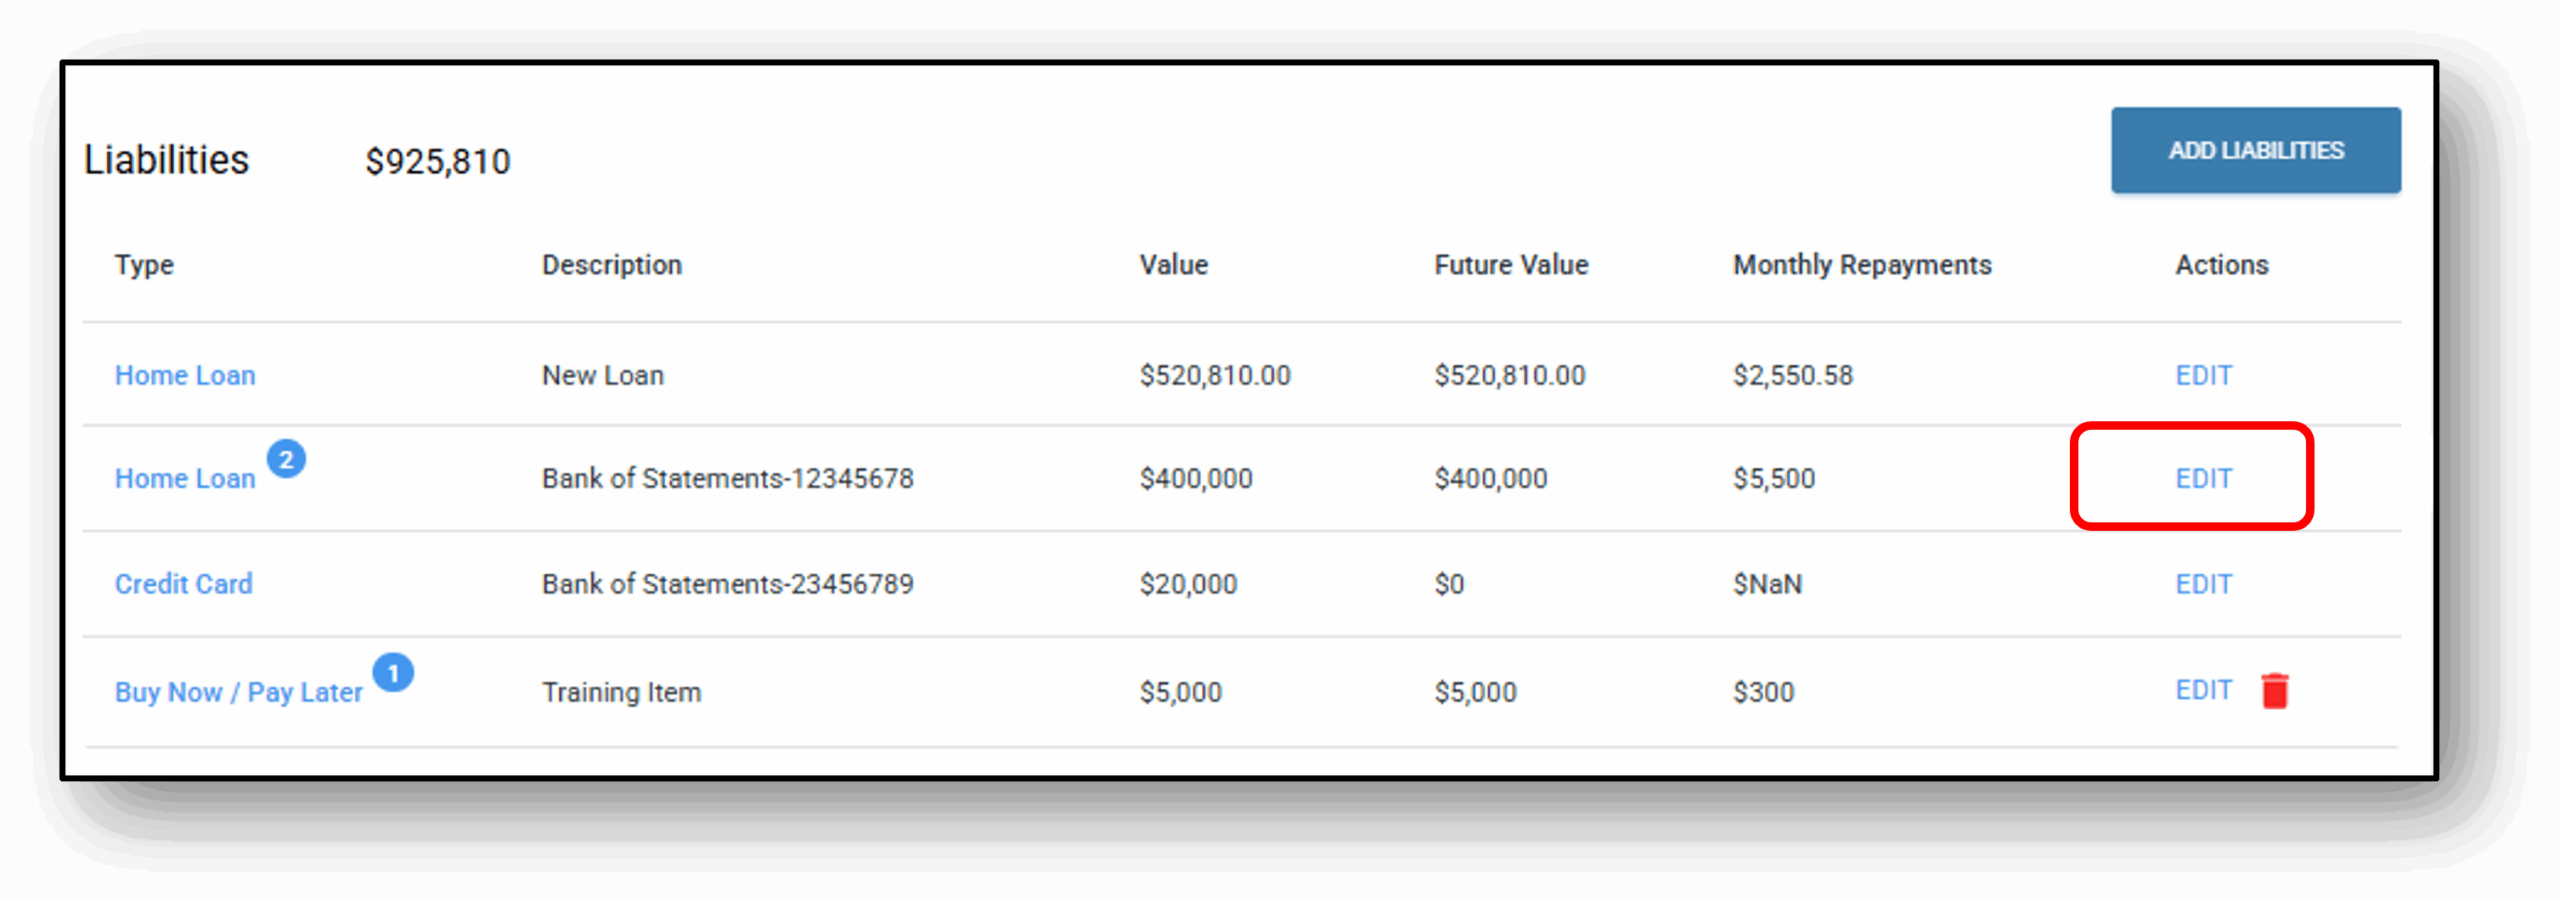Click the Value column header

(x=1174, y=265)
